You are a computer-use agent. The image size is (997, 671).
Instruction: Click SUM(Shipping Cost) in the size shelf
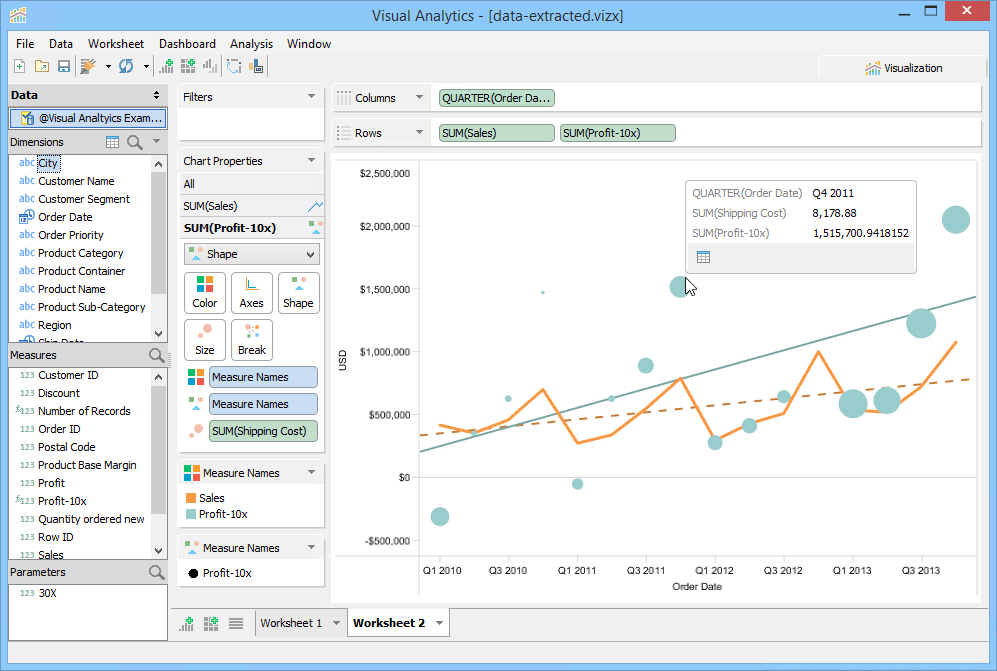[262, 430]
